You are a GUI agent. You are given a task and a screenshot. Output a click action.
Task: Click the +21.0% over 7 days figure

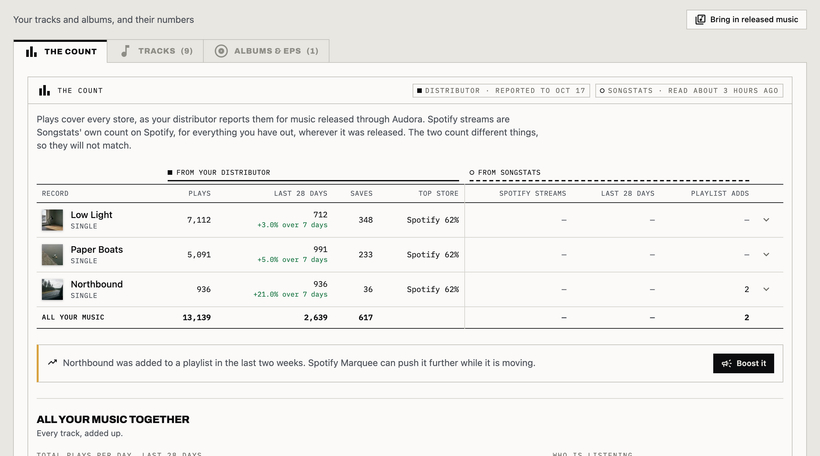pos(290,294)
